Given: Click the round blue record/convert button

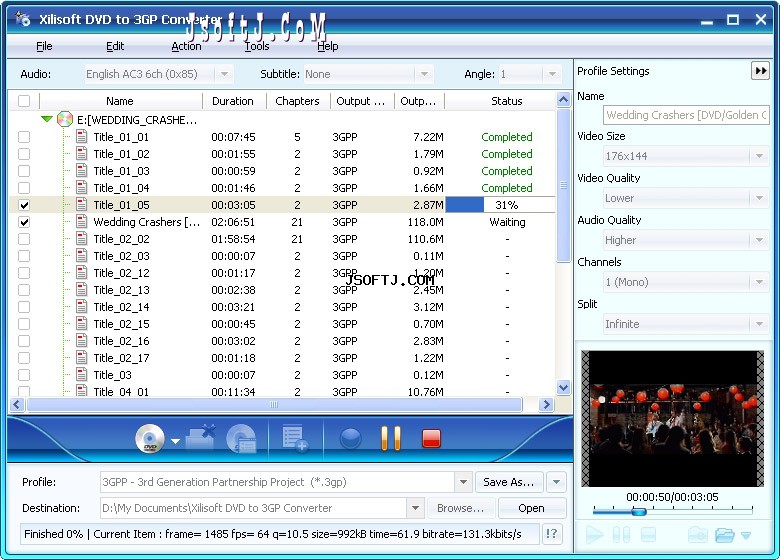Looking at the screenshot, I should pyautogui.click(x=351, y=439).
